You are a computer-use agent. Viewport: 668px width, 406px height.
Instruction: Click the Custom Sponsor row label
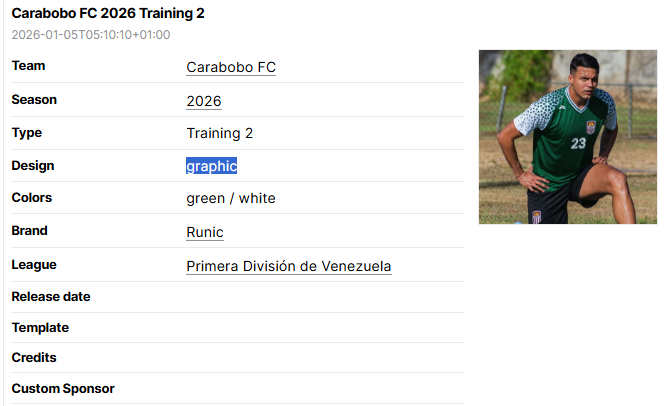point(63,389)
